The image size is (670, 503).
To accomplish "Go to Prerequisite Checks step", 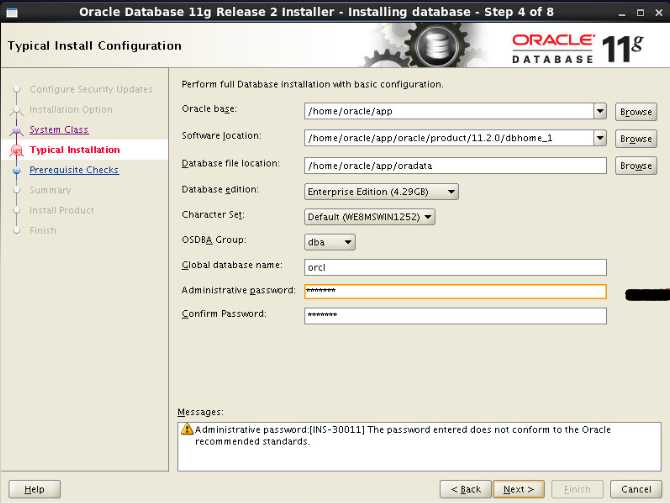I will click(74, 170).
